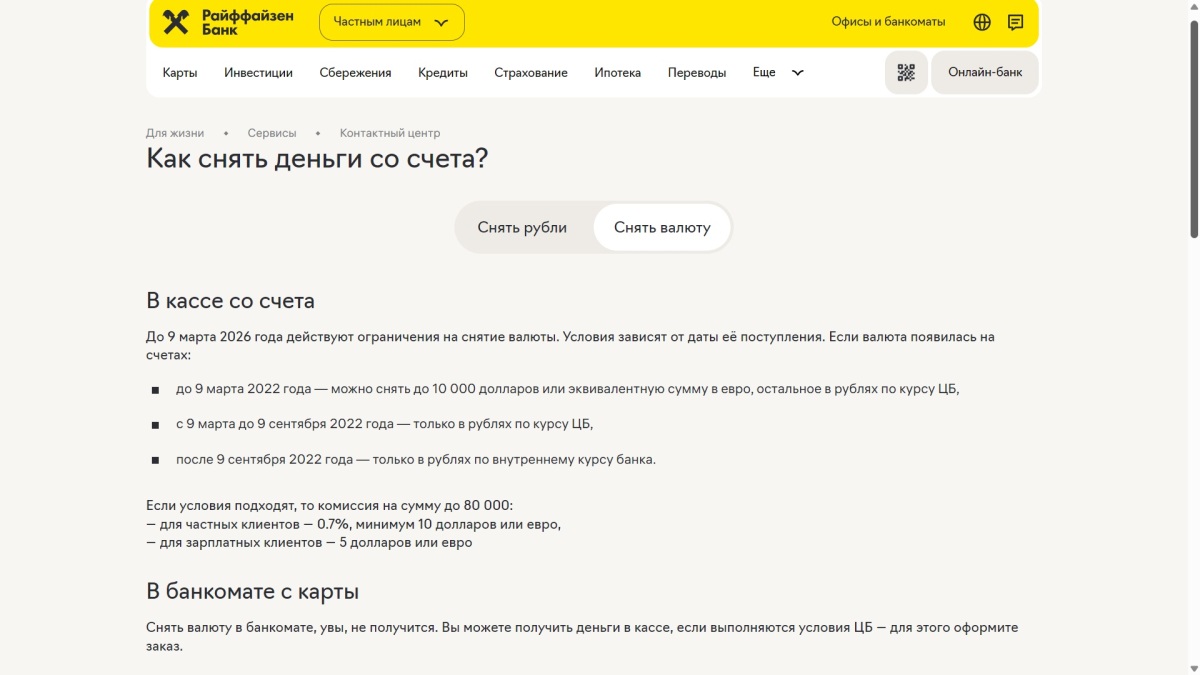Go to Контактный центр breadcrumb
This screenshot has height=675, width=1200.
pyautogui.click(x=390, y=133)
